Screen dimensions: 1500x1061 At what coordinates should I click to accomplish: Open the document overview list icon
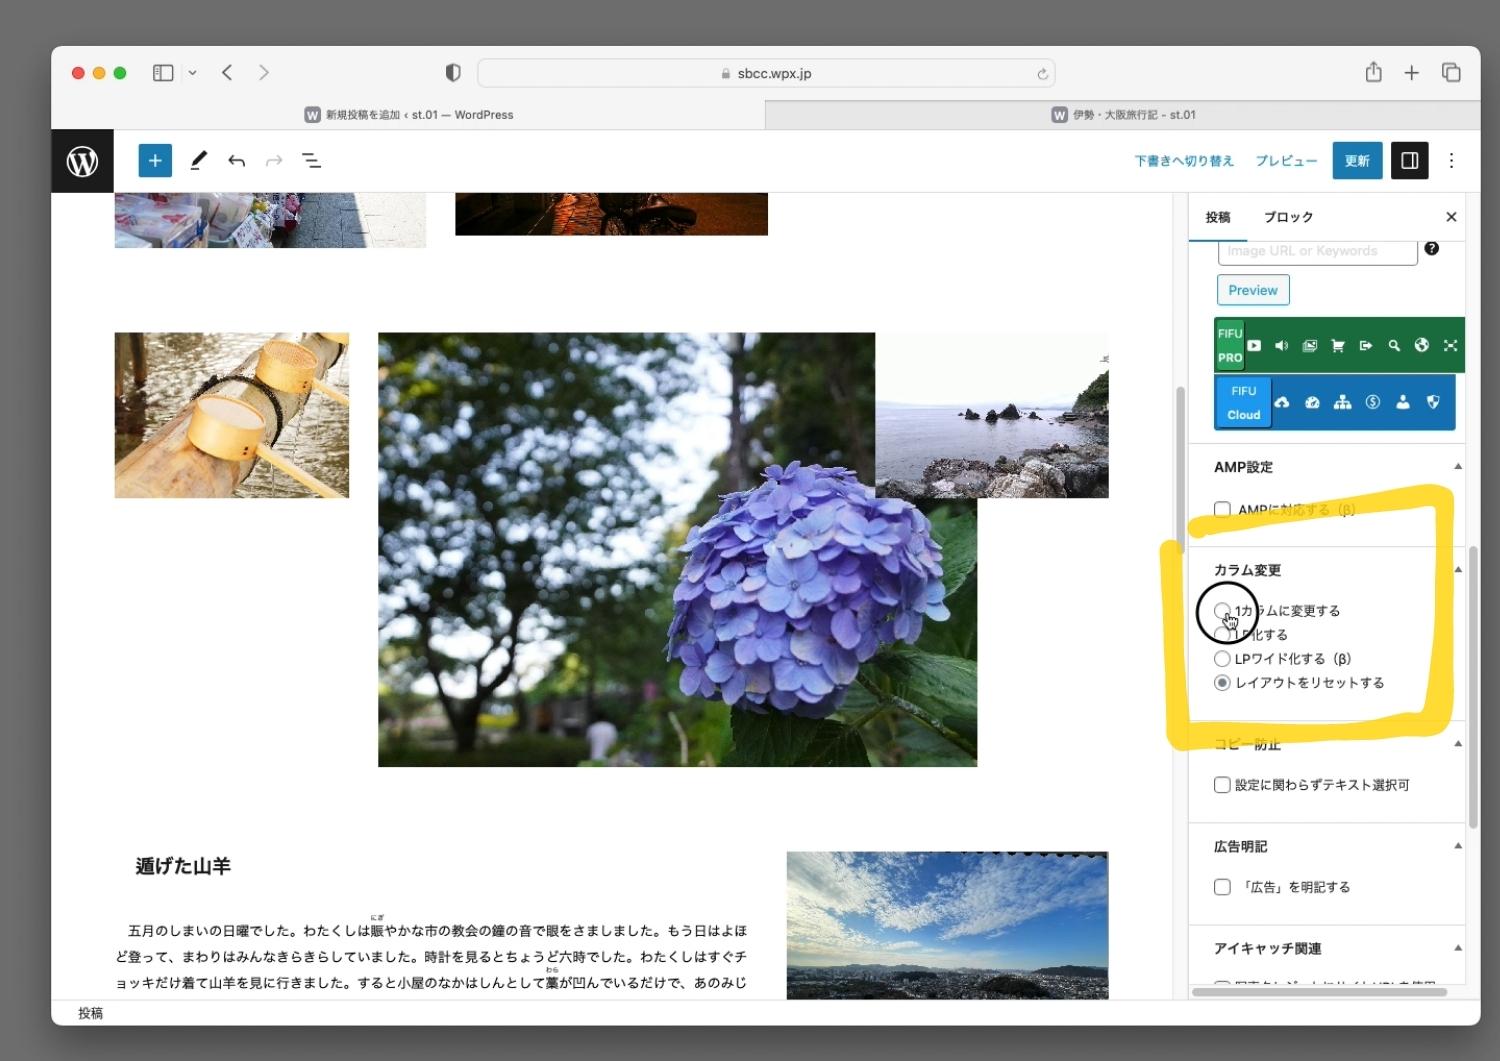312,161
